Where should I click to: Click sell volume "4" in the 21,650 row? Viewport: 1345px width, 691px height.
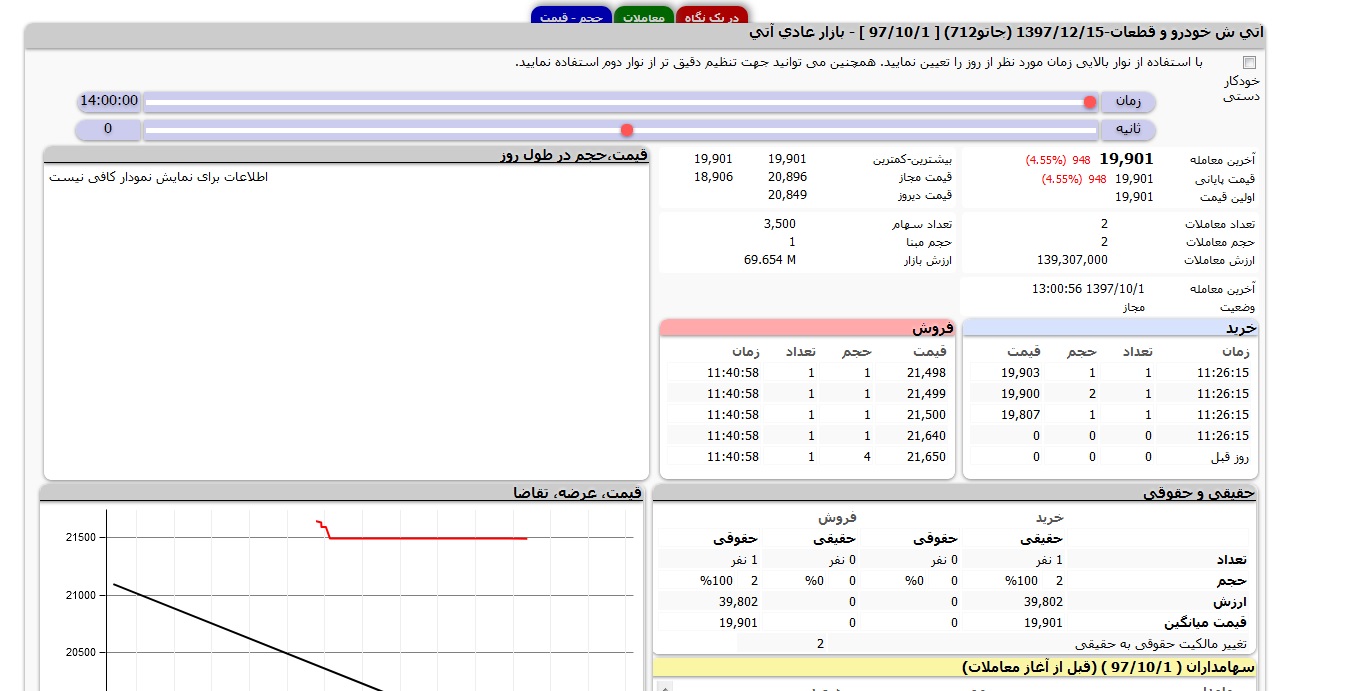pyautogui.click(x=868, y=457)
